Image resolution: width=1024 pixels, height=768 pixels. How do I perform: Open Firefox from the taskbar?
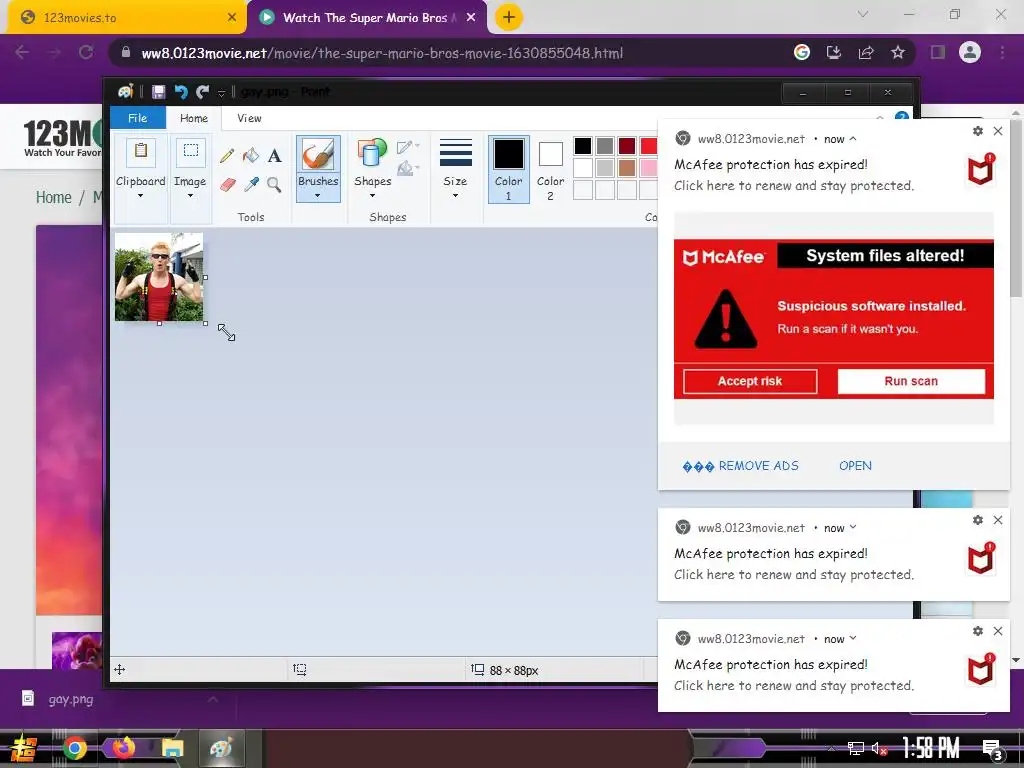pos(123,748)
